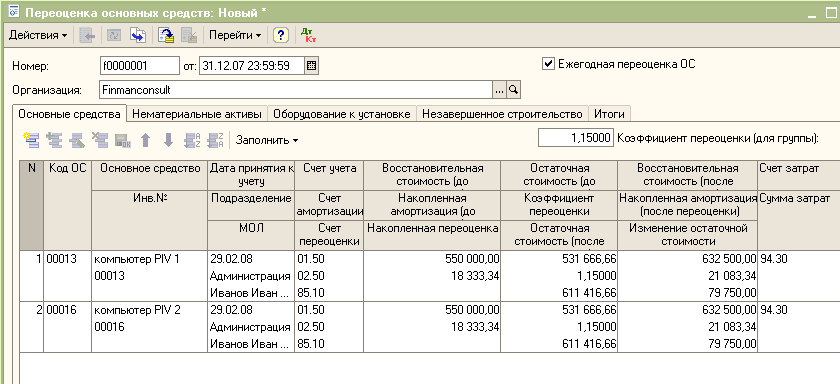Viewport: 840px width, 384px height.
Task: Click row 1 date cell 29.02.08
Action: (251, 260)
